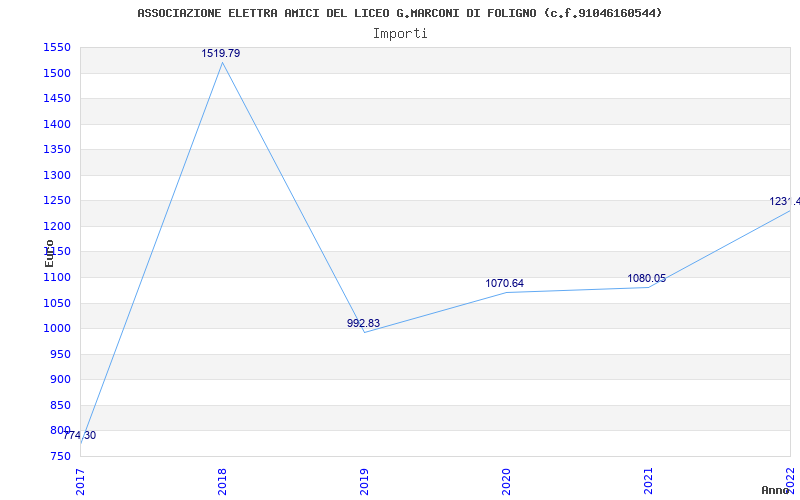
Task: Click the 1100 y-axis tick label
Action: pos(57,278)
